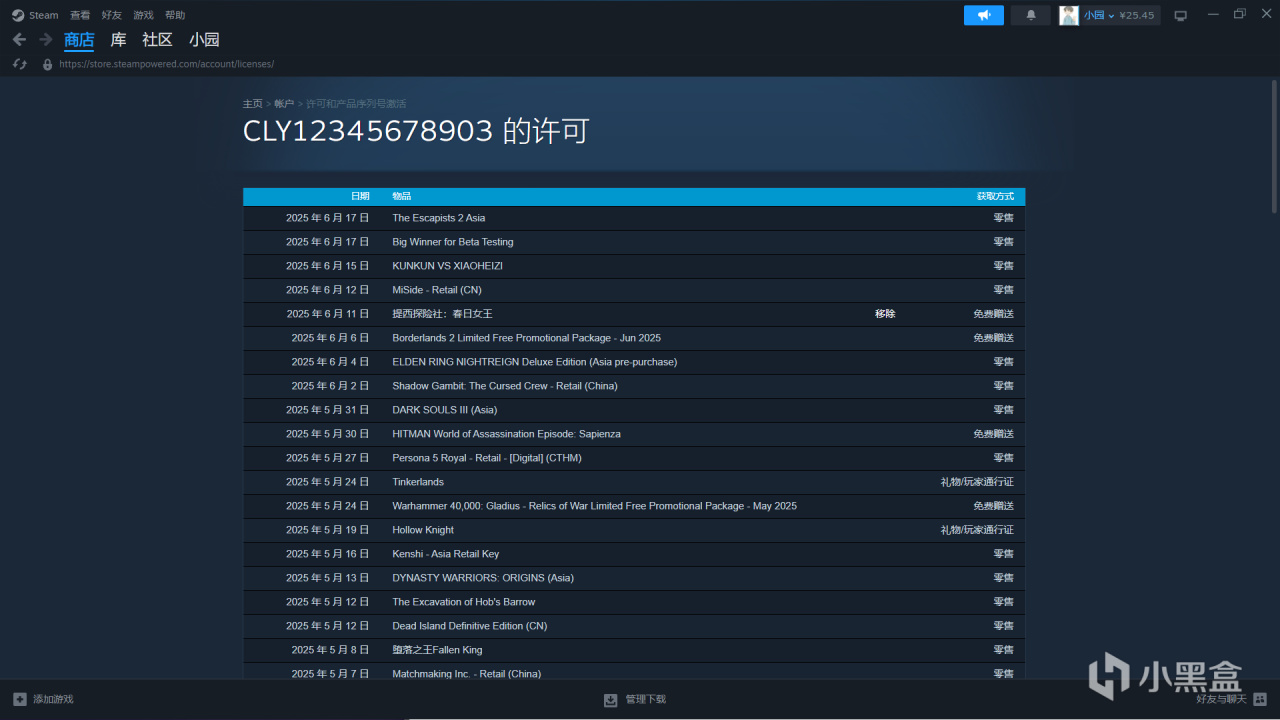Screen dimensions: 1280x720
Task: Go forward with the right arrow
Action: pos(45,39)
